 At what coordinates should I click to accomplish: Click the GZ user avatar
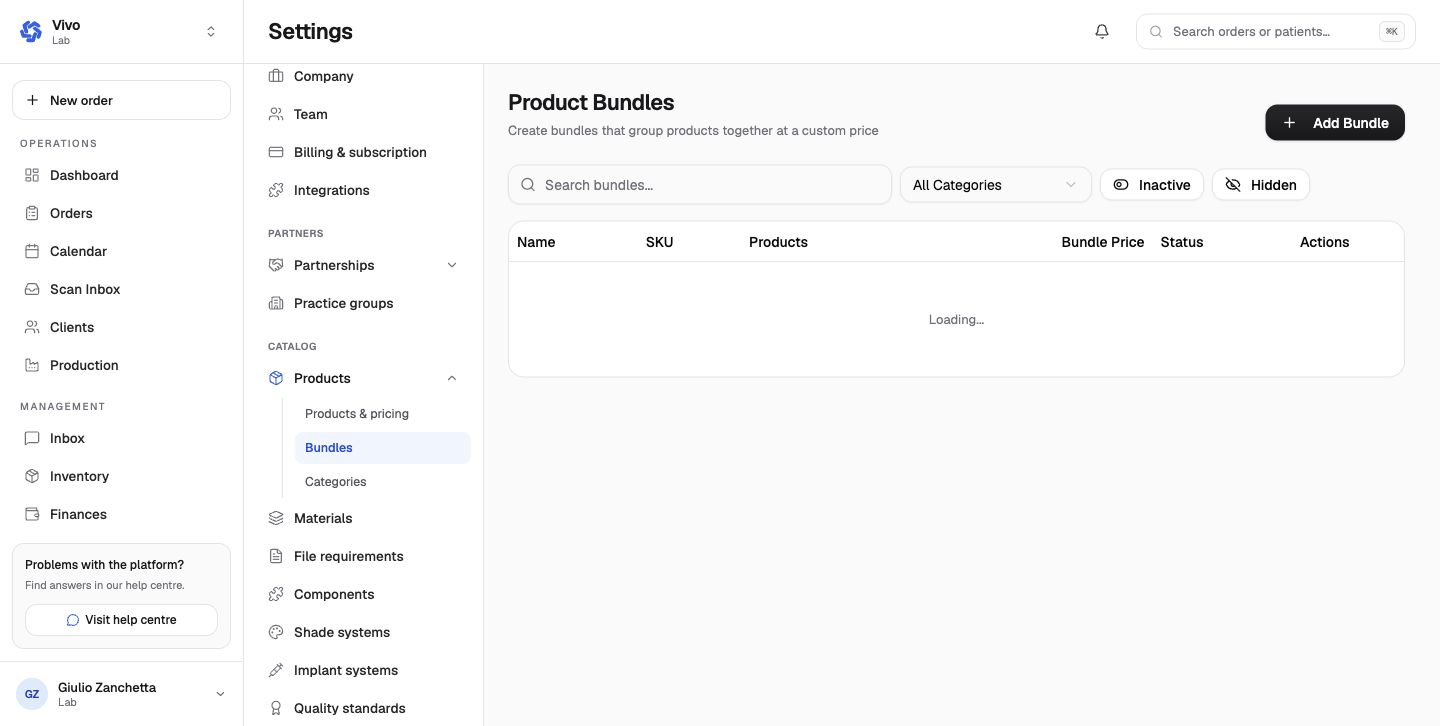[x=32, y=694]
